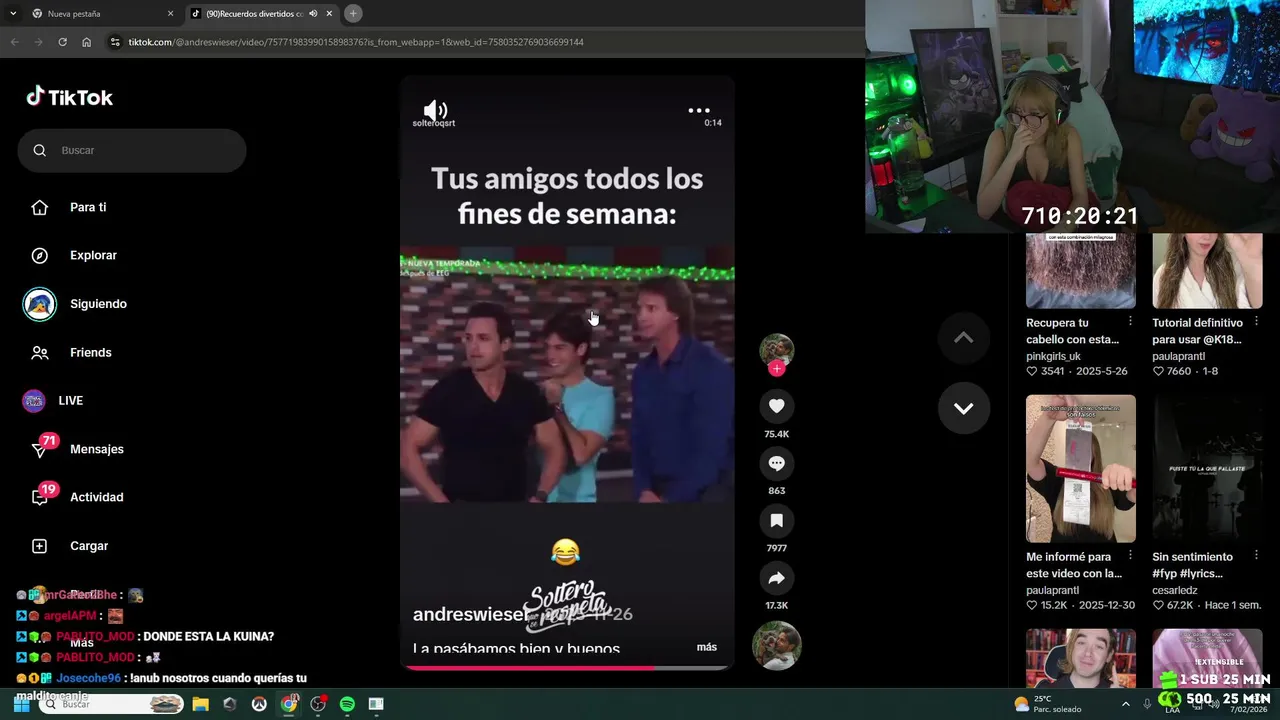Open the cesarledz profile

1174,590
